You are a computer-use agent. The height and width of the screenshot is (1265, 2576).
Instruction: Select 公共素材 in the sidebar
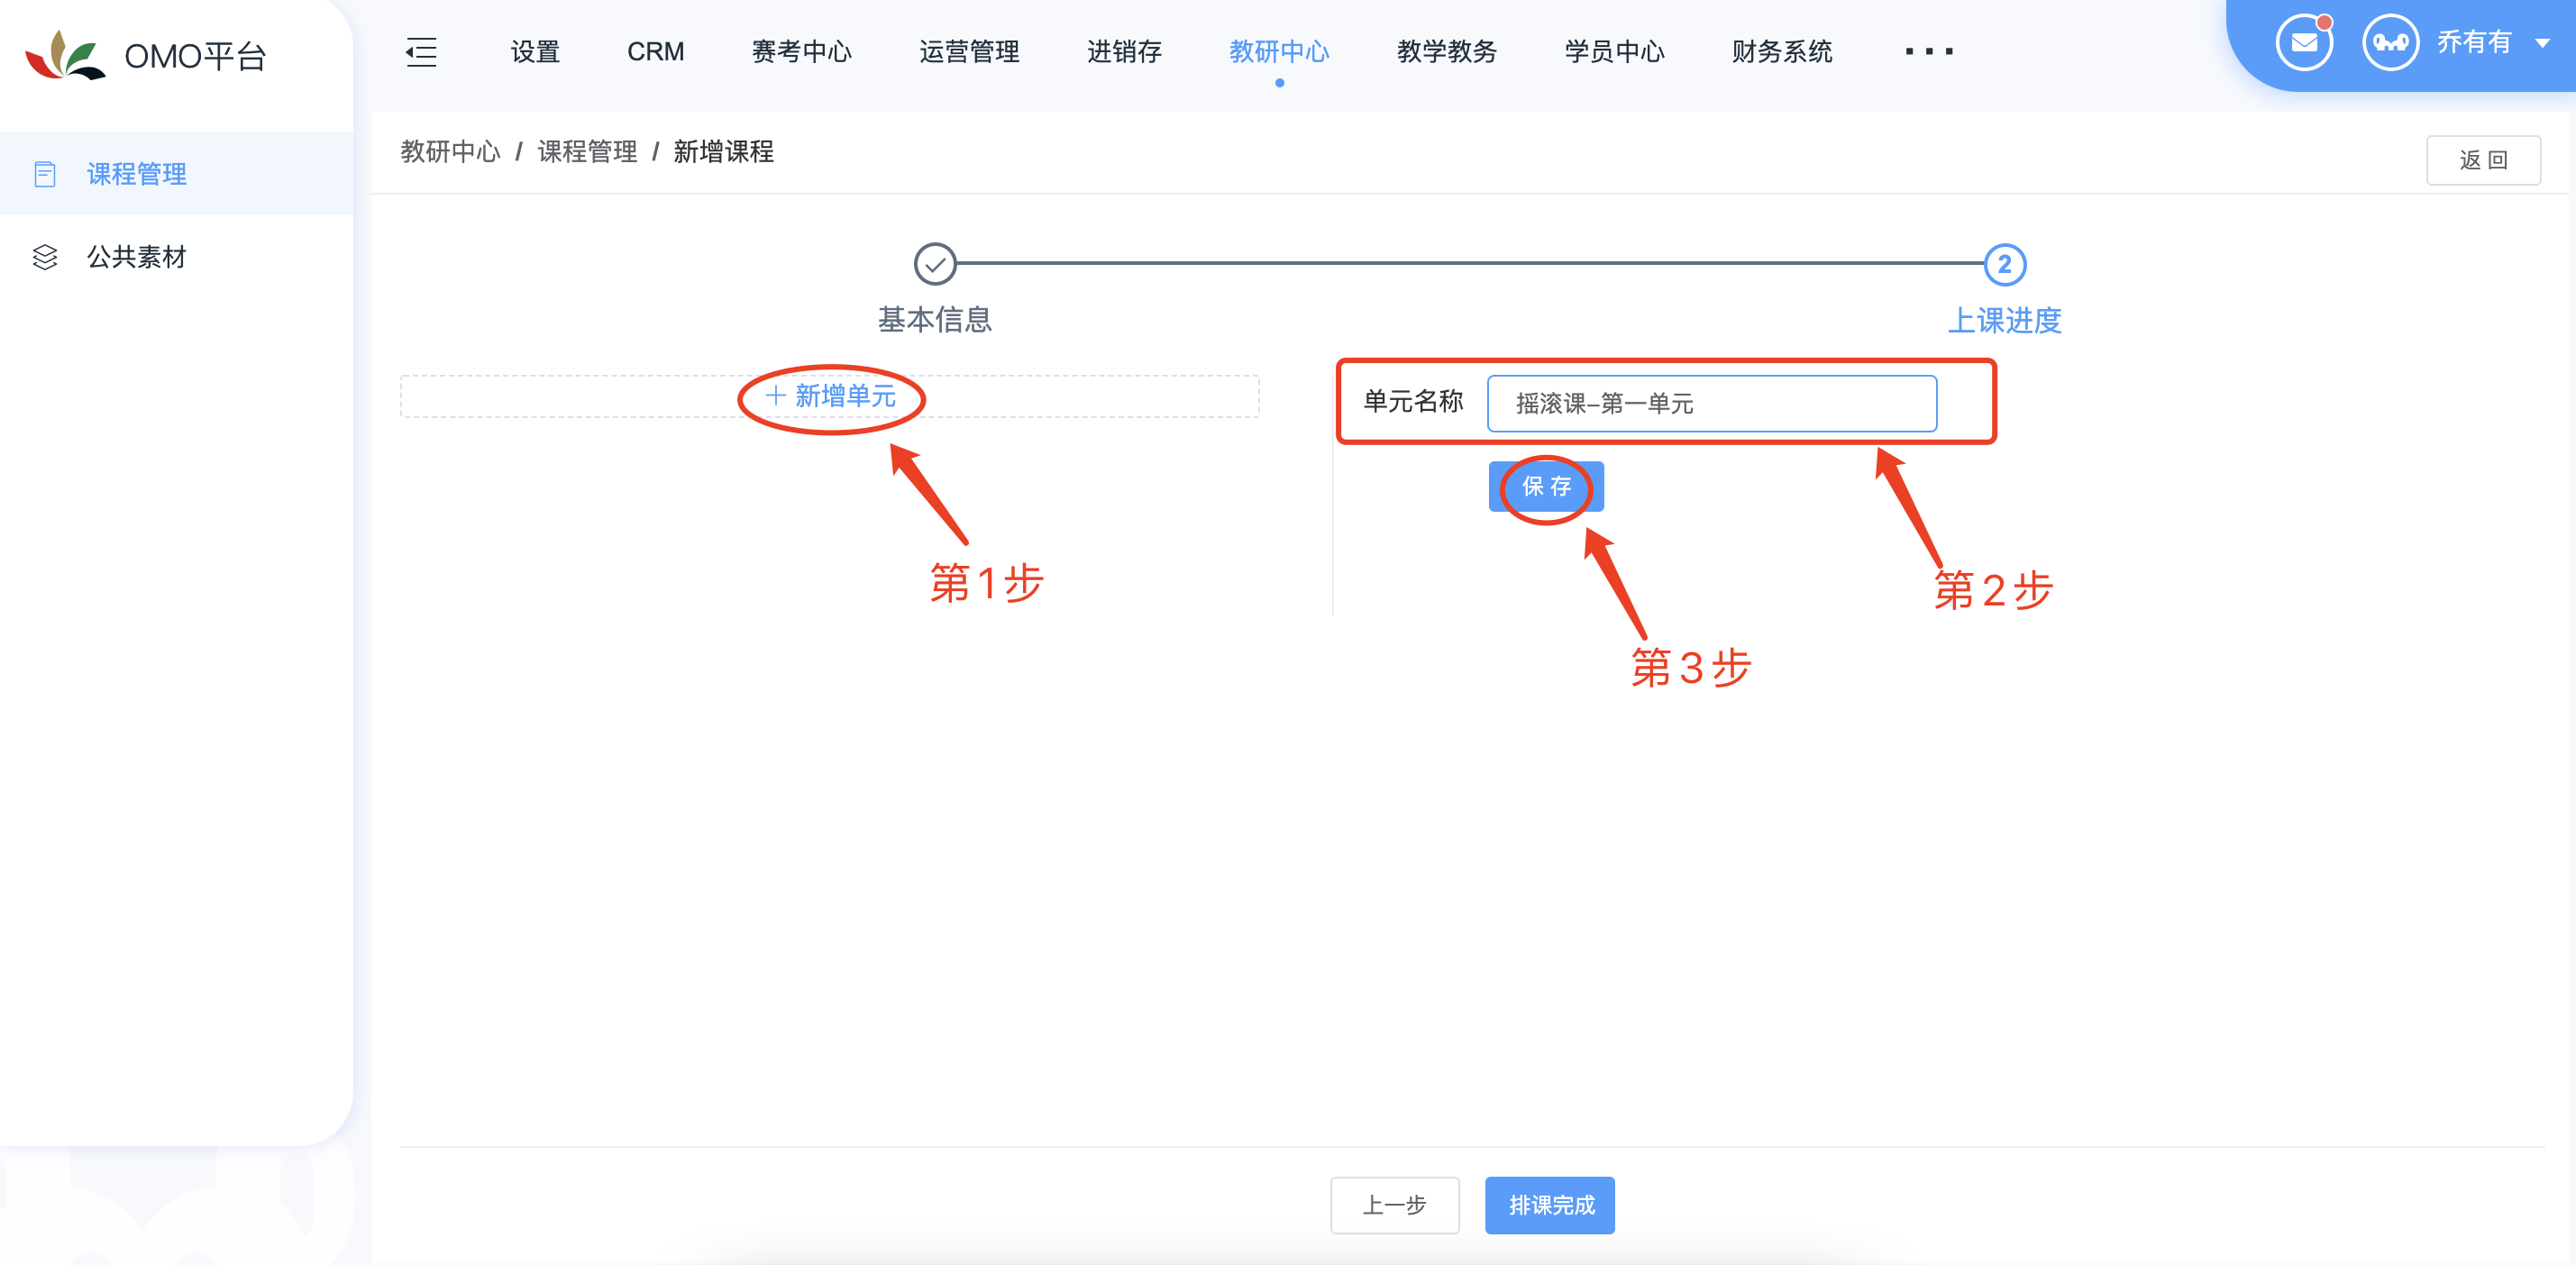tap(176, 257)
